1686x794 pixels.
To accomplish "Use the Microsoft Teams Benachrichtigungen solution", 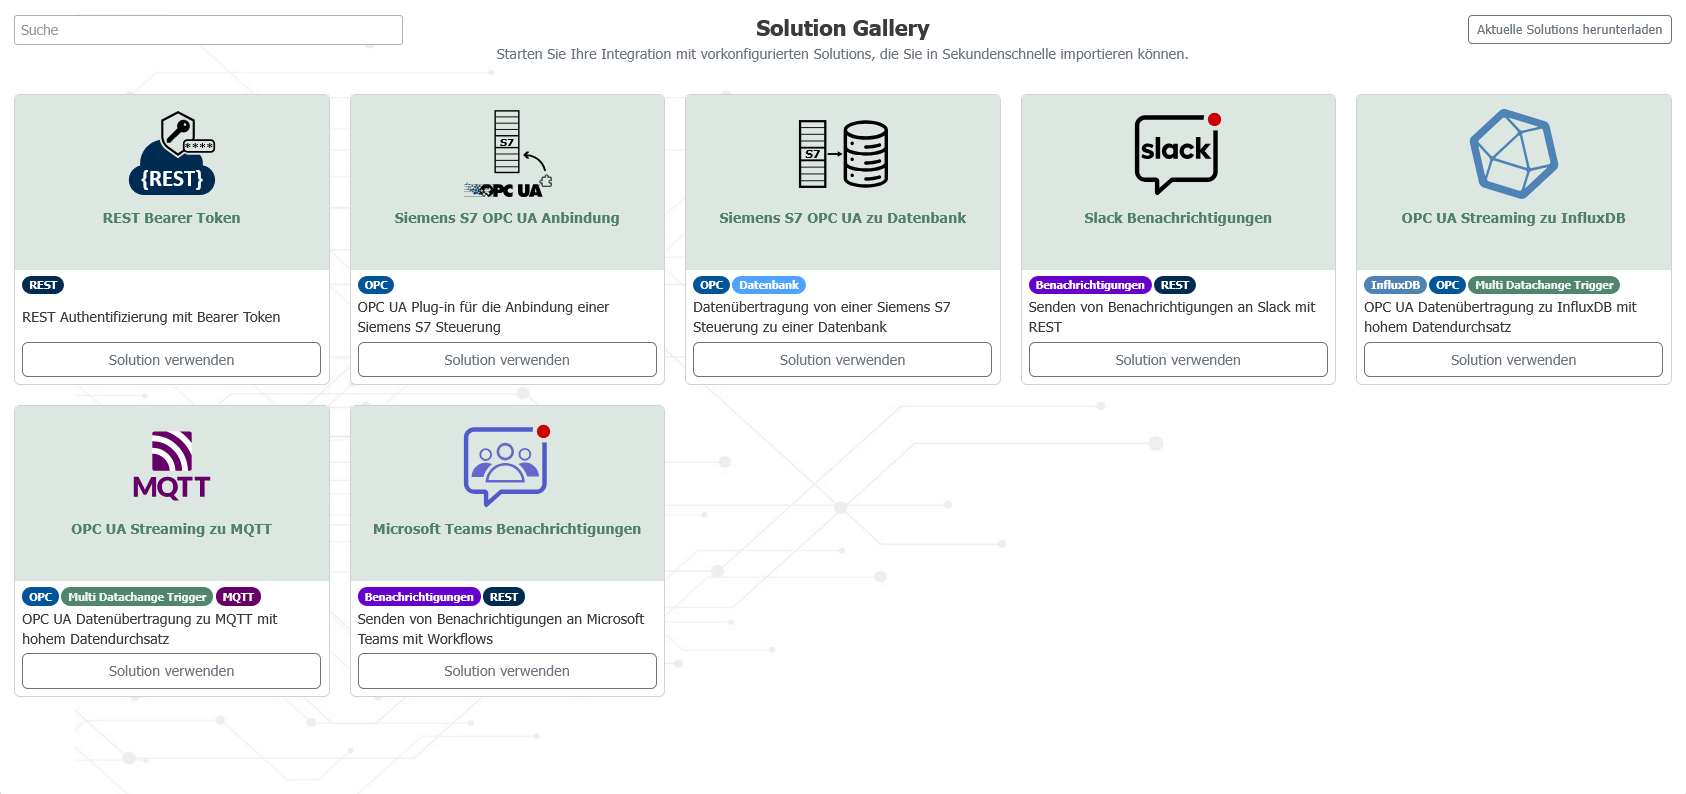I will 507,671.
